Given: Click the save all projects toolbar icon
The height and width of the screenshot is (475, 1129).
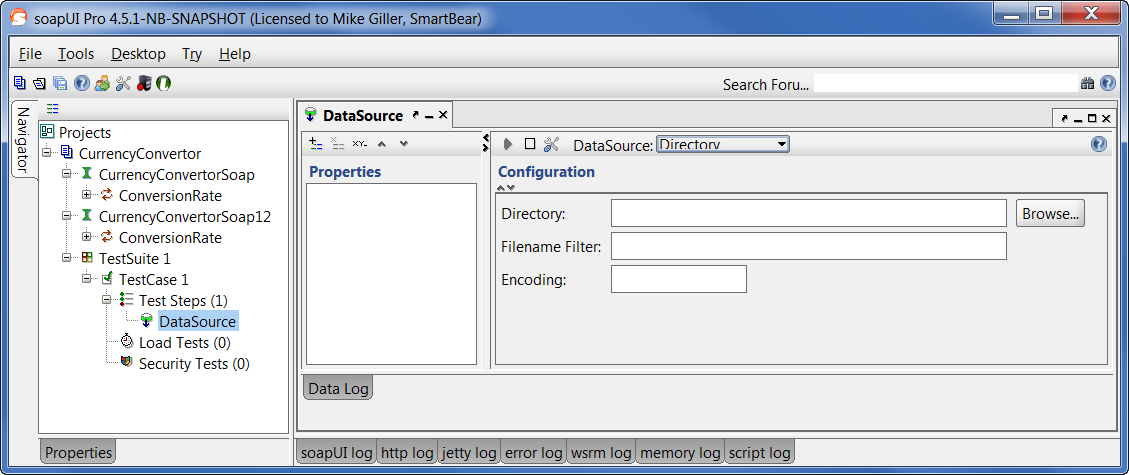Looking at the screenshot, I should pyautogui.click(x=60, y=83).
